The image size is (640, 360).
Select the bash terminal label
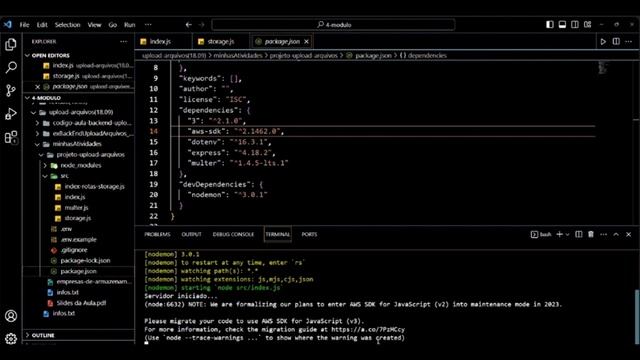coord(541,234)
